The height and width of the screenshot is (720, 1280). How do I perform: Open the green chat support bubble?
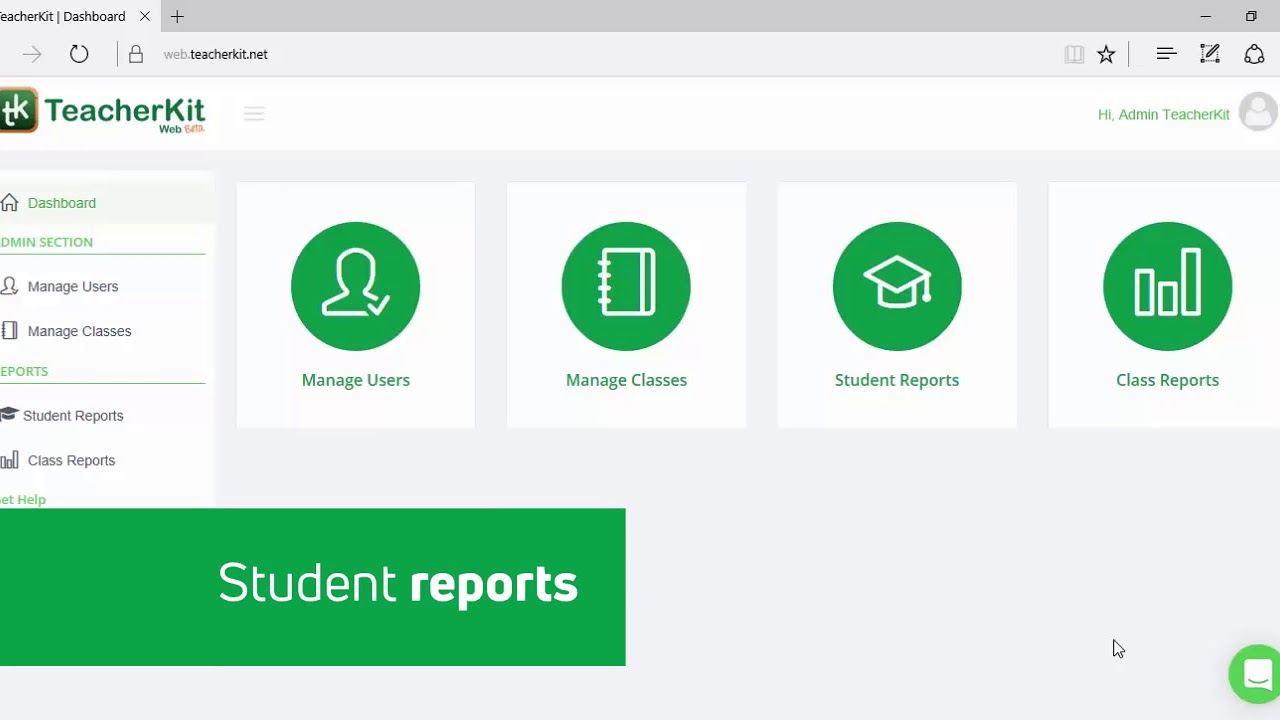click(1256, 674)
